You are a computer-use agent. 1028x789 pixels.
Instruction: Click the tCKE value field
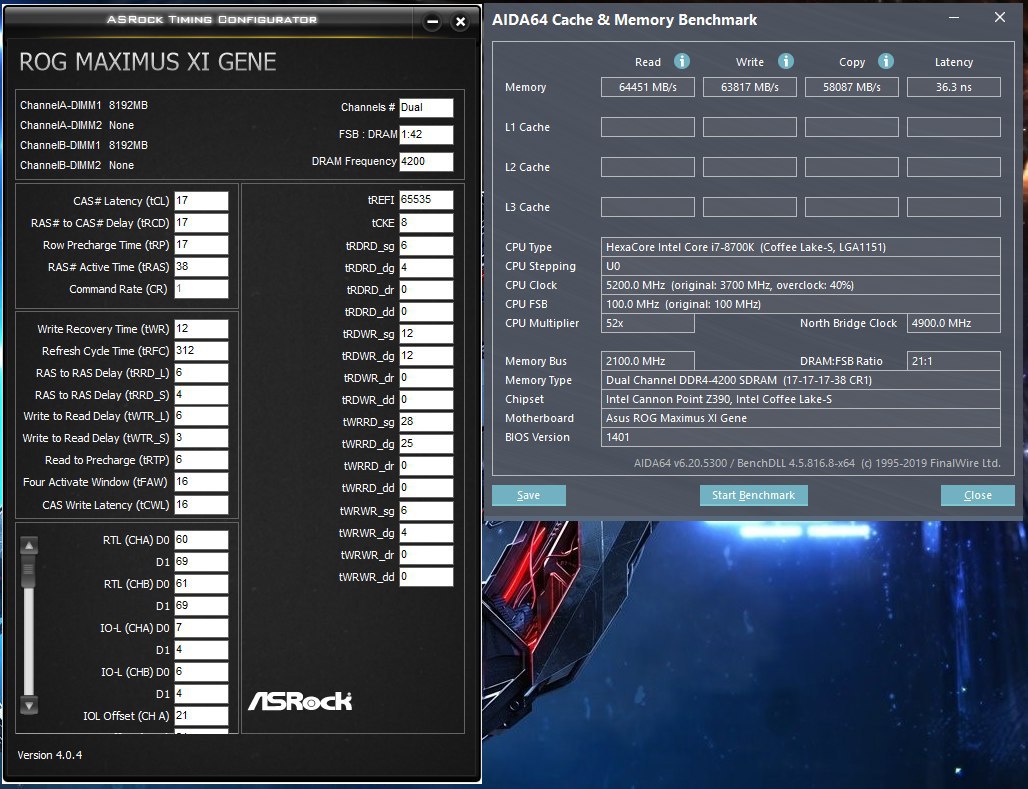pyautogui.click(x=426, y=223)
